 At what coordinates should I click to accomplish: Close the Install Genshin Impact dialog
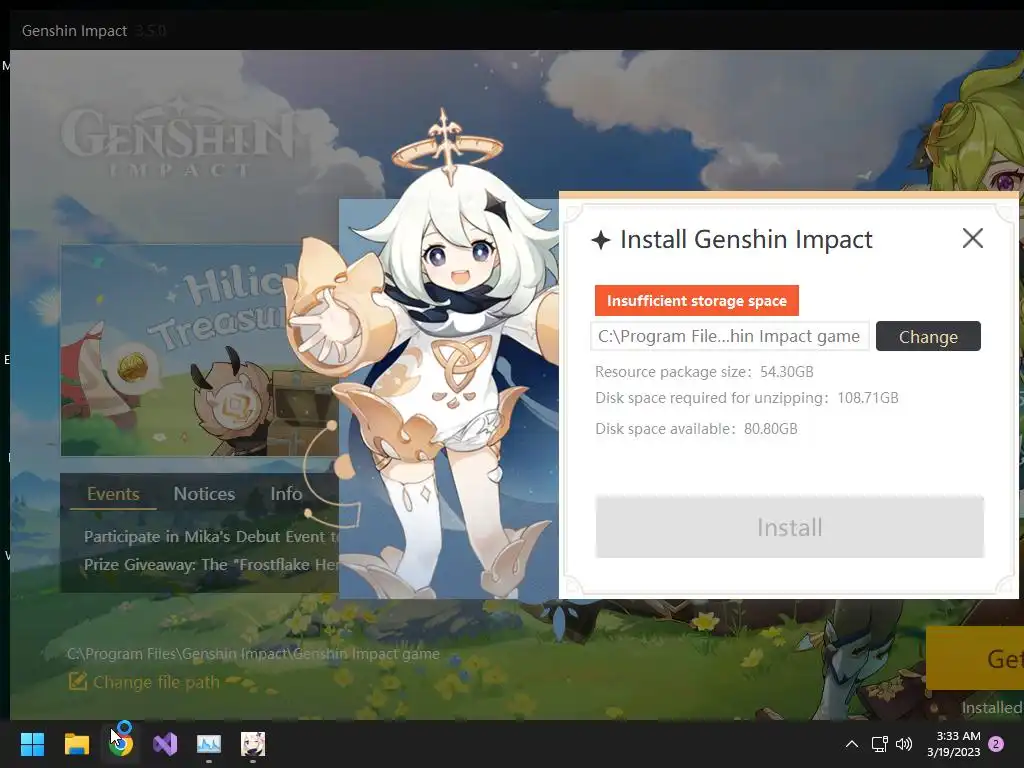(x=972, y=238)
